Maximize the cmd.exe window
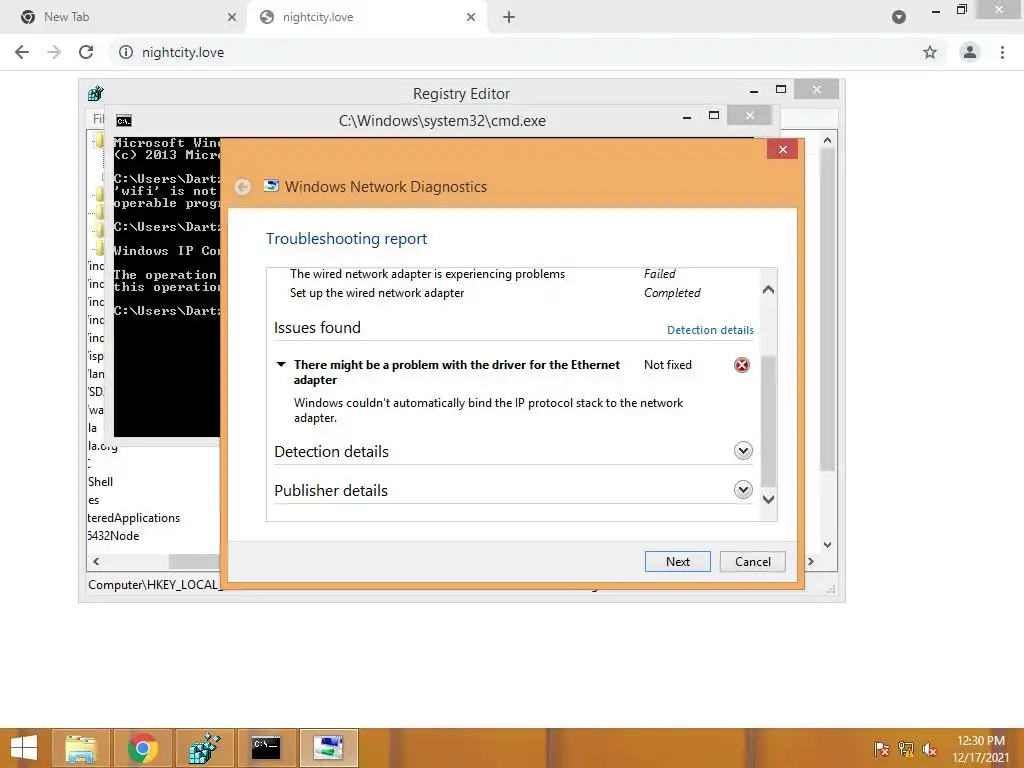 click(714, 116)
